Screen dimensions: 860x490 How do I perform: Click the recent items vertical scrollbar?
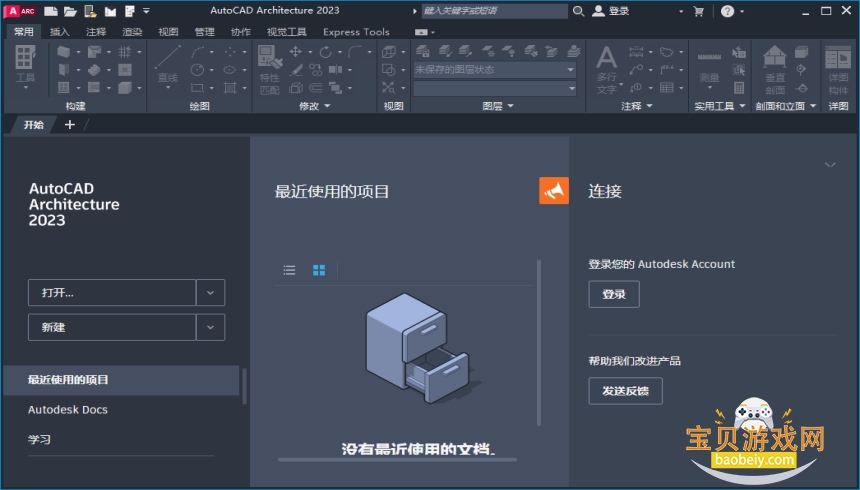(x=539, y=342)
